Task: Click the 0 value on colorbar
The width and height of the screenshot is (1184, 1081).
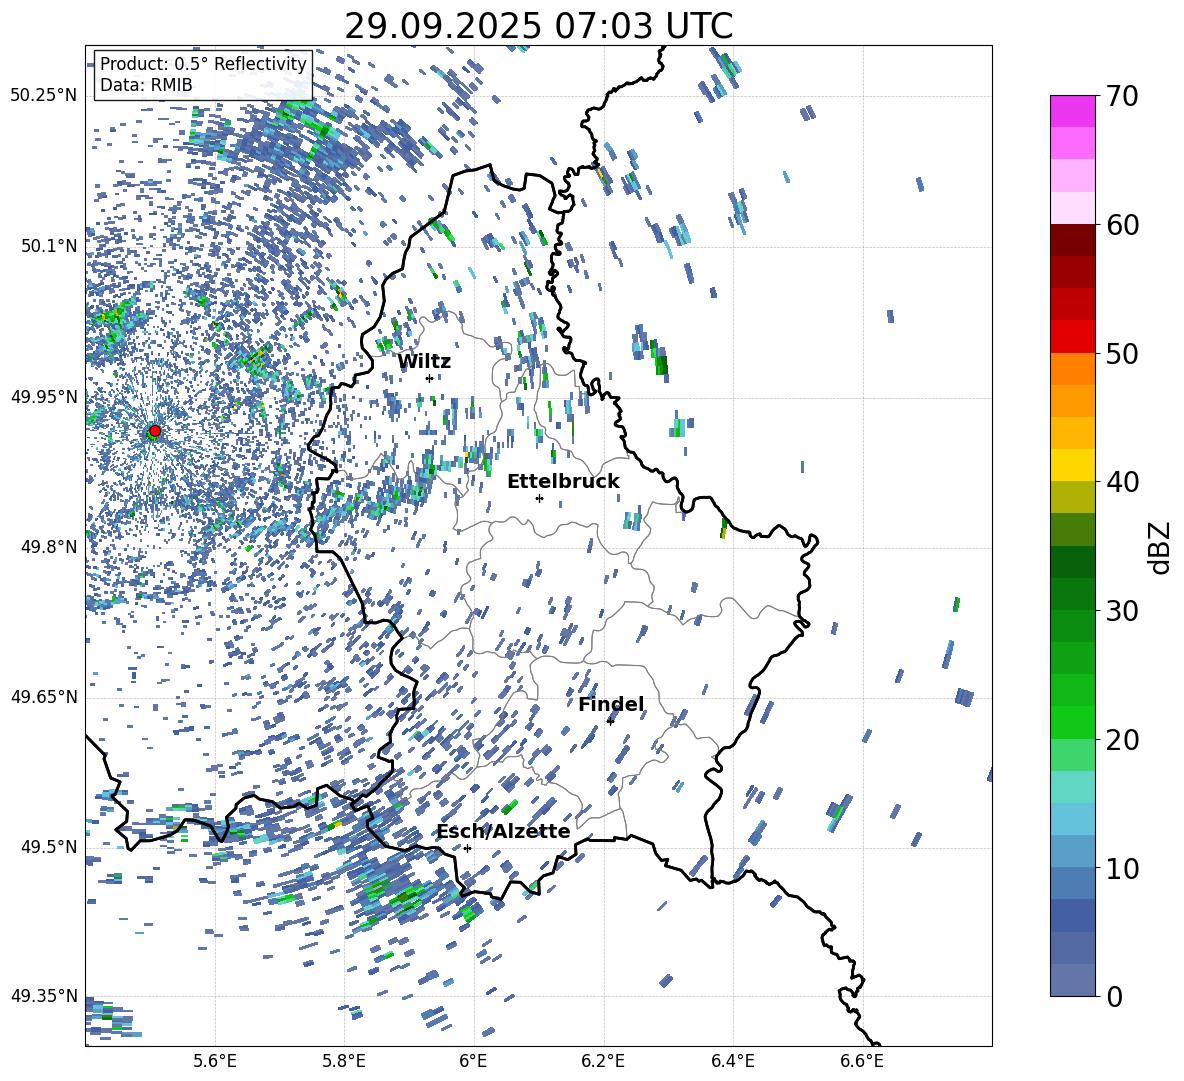Action: tap(1114, 996)
